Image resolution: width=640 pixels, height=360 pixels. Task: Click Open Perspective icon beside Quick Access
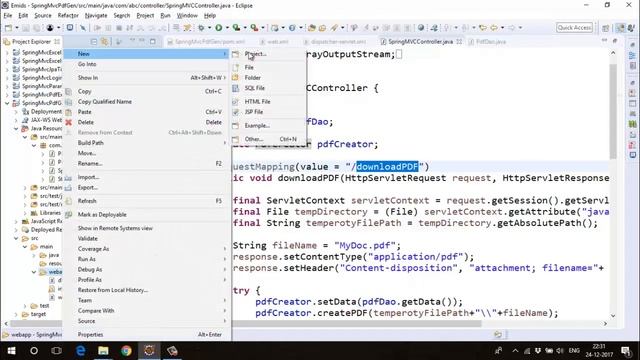click(605, 28)
